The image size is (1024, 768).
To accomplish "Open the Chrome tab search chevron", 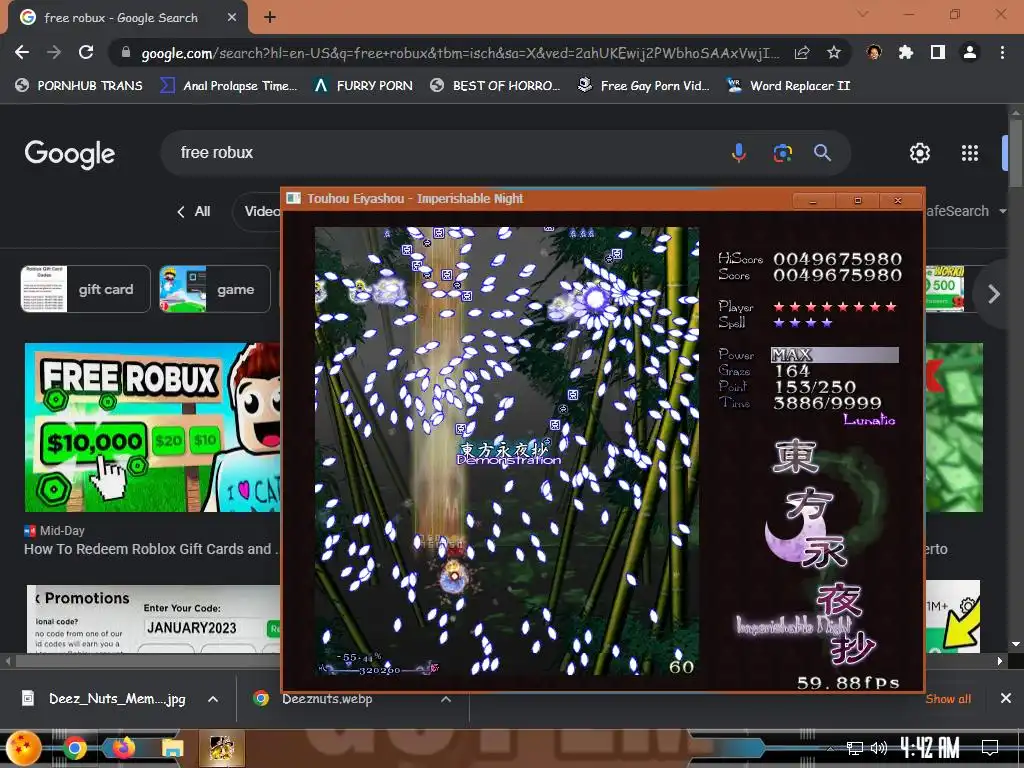I will pos(863,14).
